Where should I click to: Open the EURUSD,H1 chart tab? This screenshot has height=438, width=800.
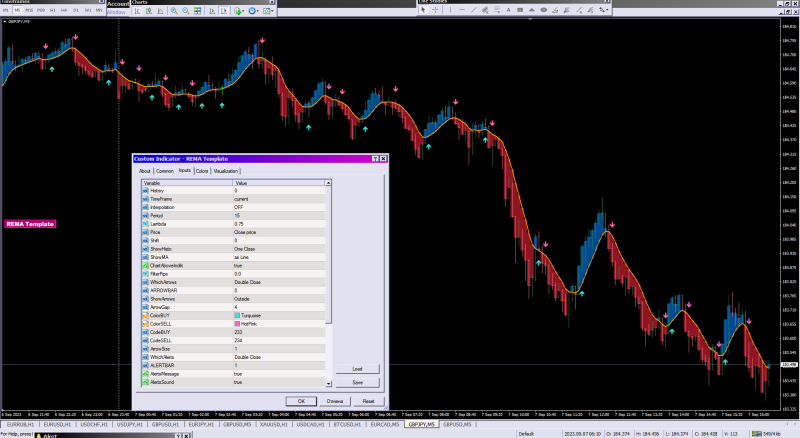(x=57, y=424)
